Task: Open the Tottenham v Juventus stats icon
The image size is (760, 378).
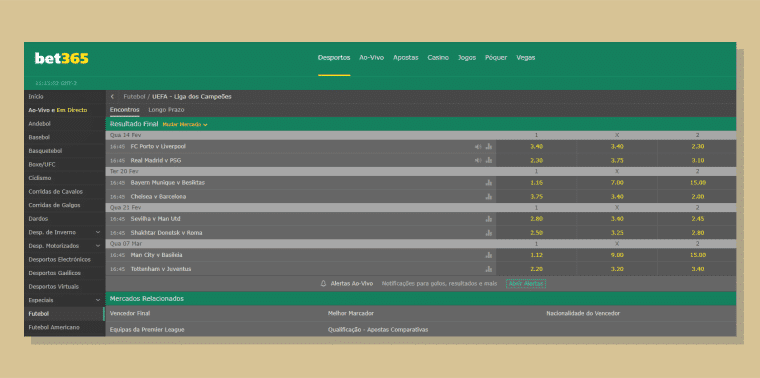Action: pos(489,269)
